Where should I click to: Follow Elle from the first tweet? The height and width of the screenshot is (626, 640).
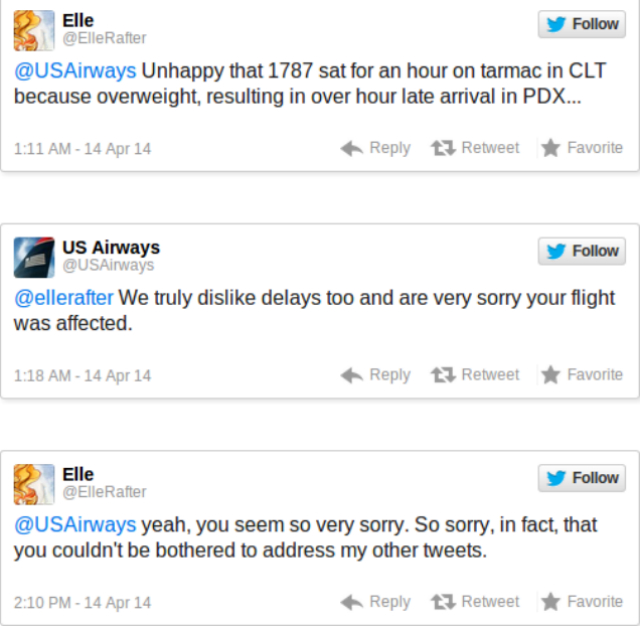click(x=582, y=24)
